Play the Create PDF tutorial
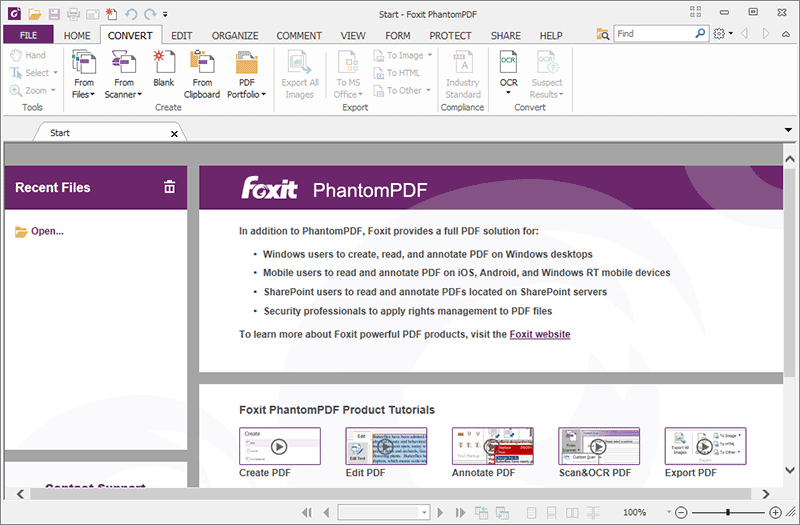The width and height of the screenshot is (800, 525). [x=280, y=446]
